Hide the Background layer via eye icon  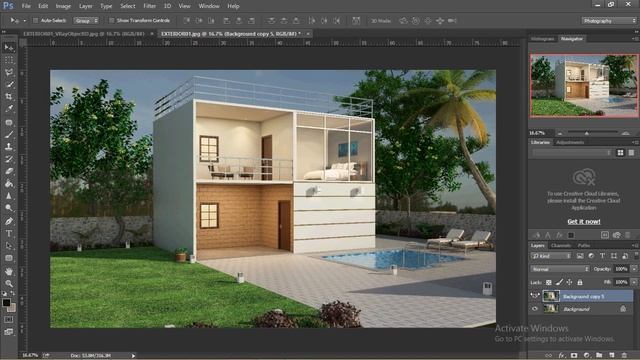535,309
